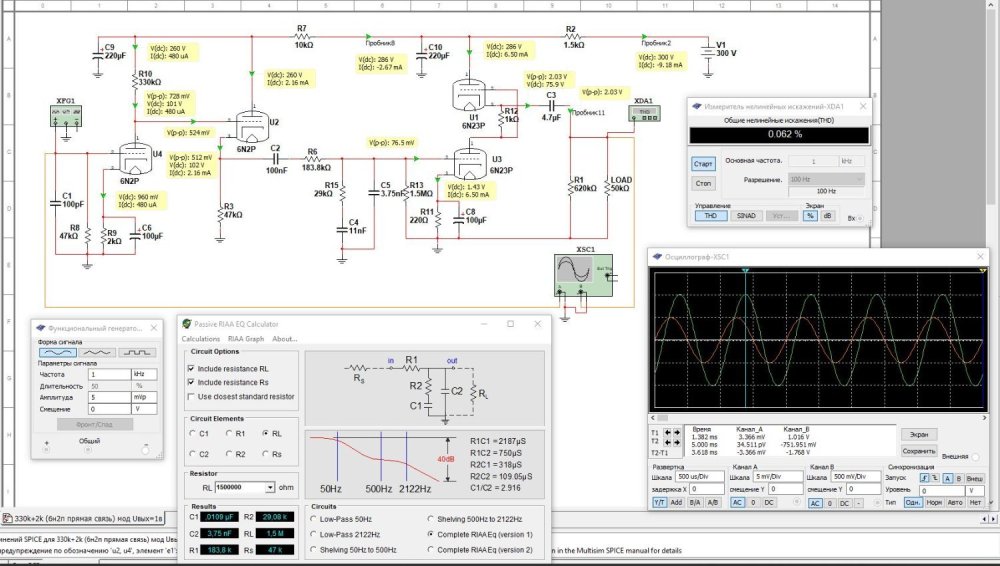Move cursor T1 left with arrow

tap(667, 434)
